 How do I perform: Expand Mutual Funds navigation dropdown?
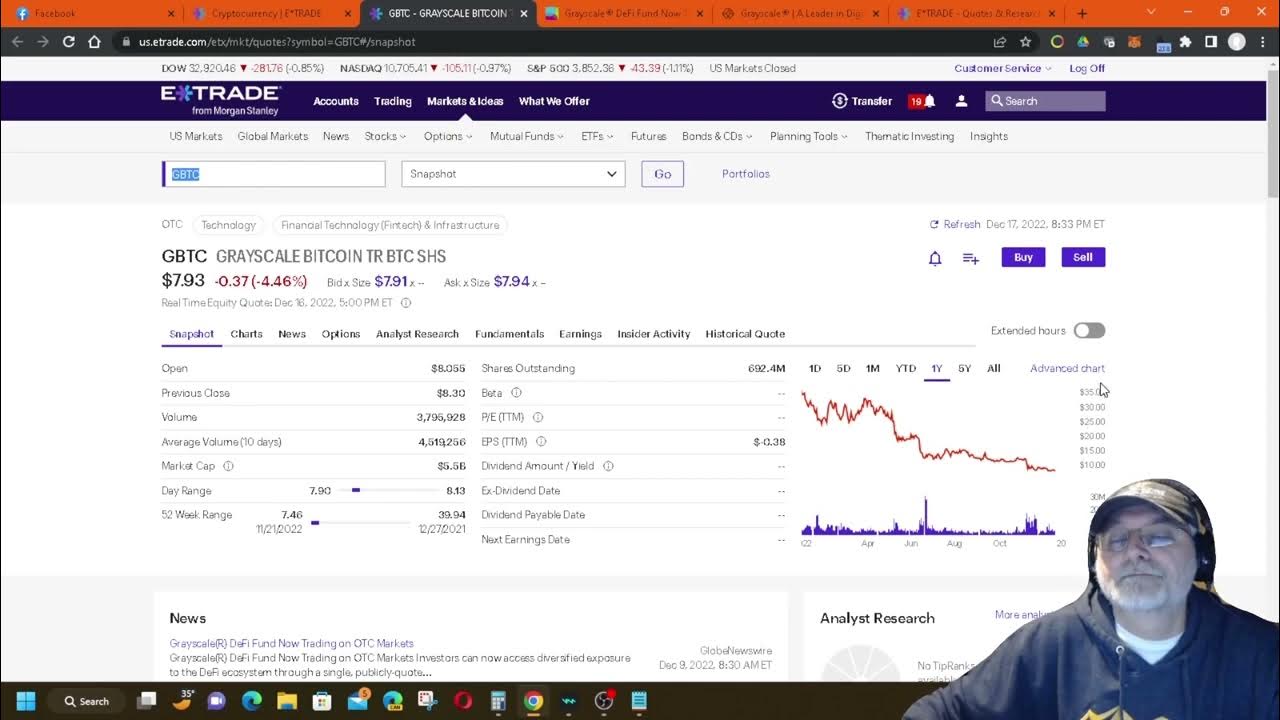pos(526,136)
